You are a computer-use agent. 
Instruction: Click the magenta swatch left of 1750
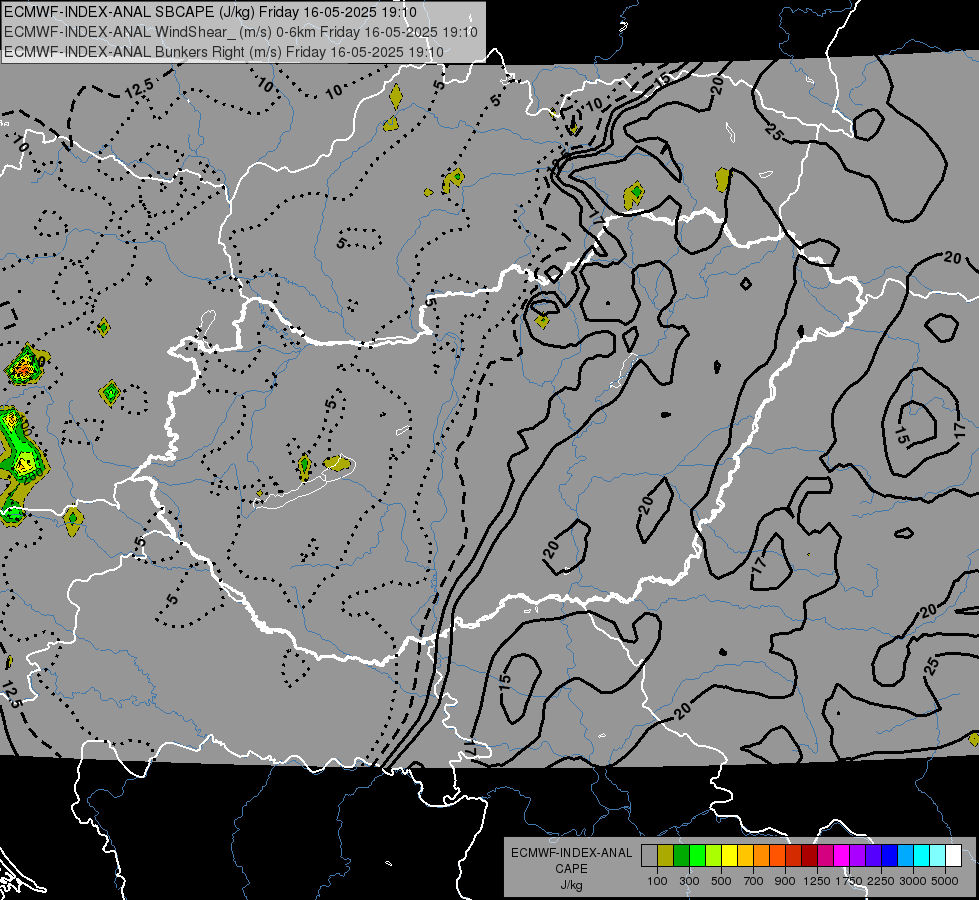pyautogui.click(x=842, y=856)
